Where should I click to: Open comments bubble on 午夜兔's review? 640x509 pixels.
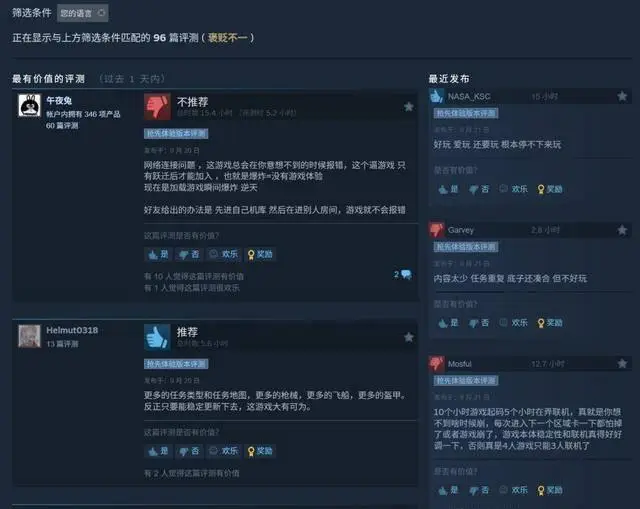[x=403, y=275]
